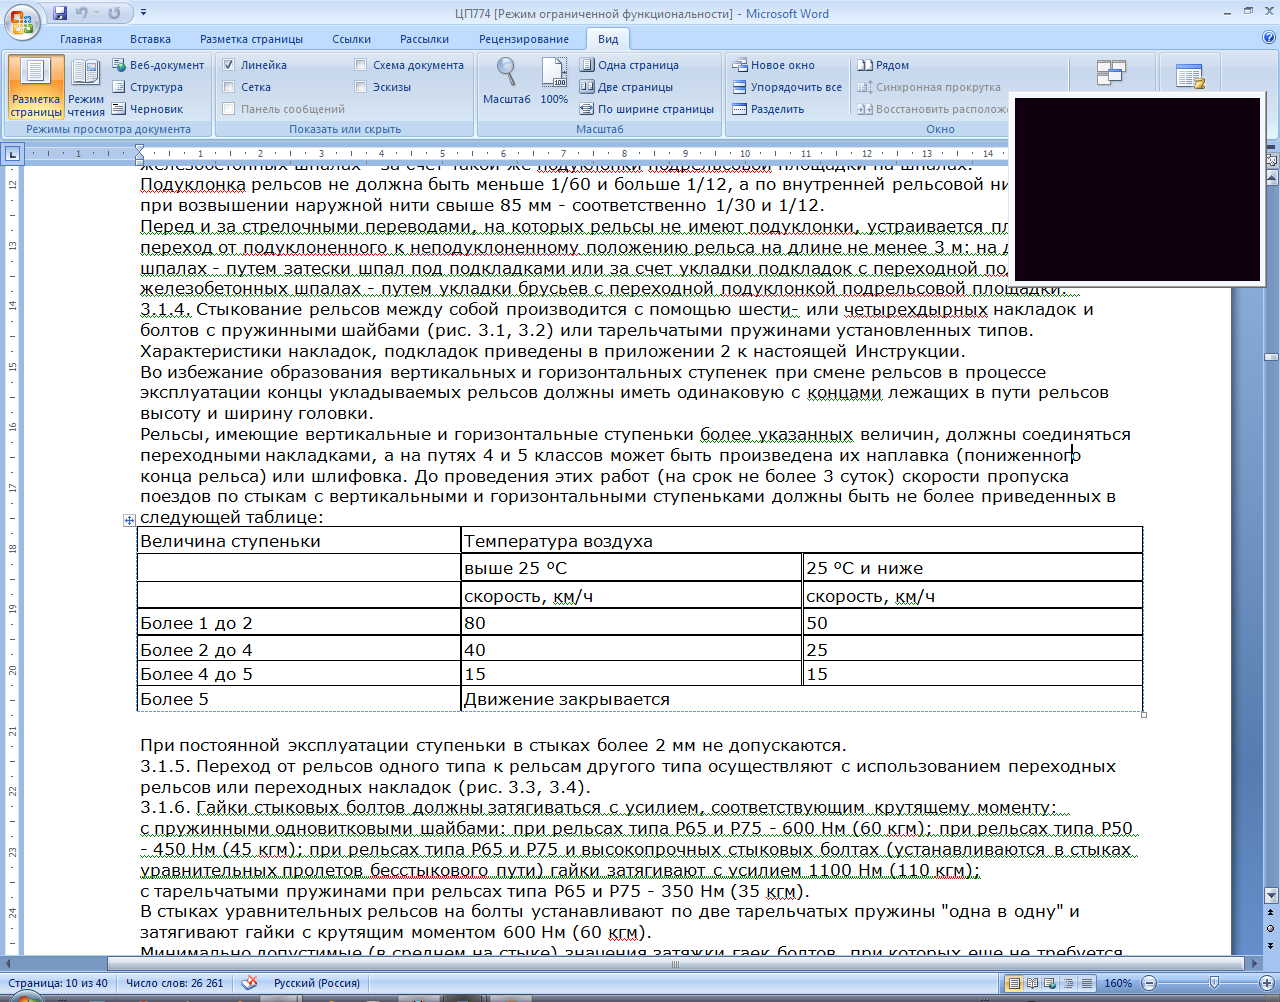Click zoom out minus button
This screenshot has height=1002, width=1280.
click(1149, 983)
